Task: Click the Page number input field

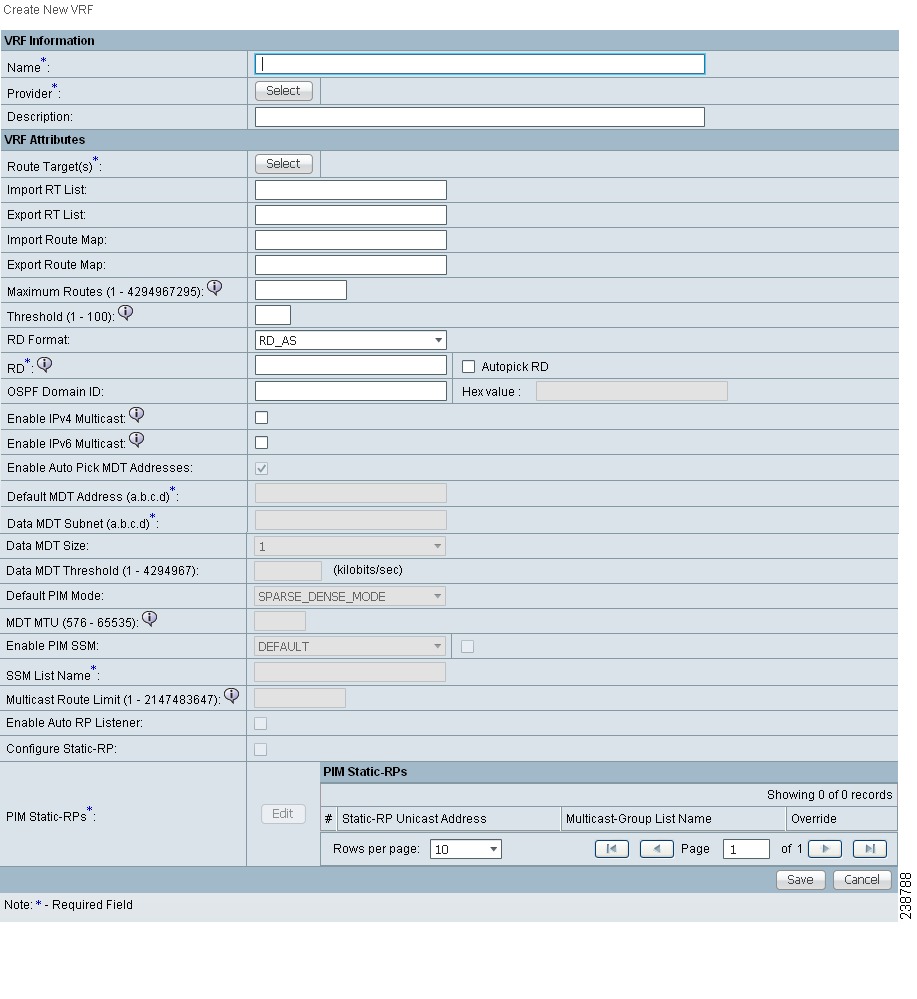Action: click(746, 849)
